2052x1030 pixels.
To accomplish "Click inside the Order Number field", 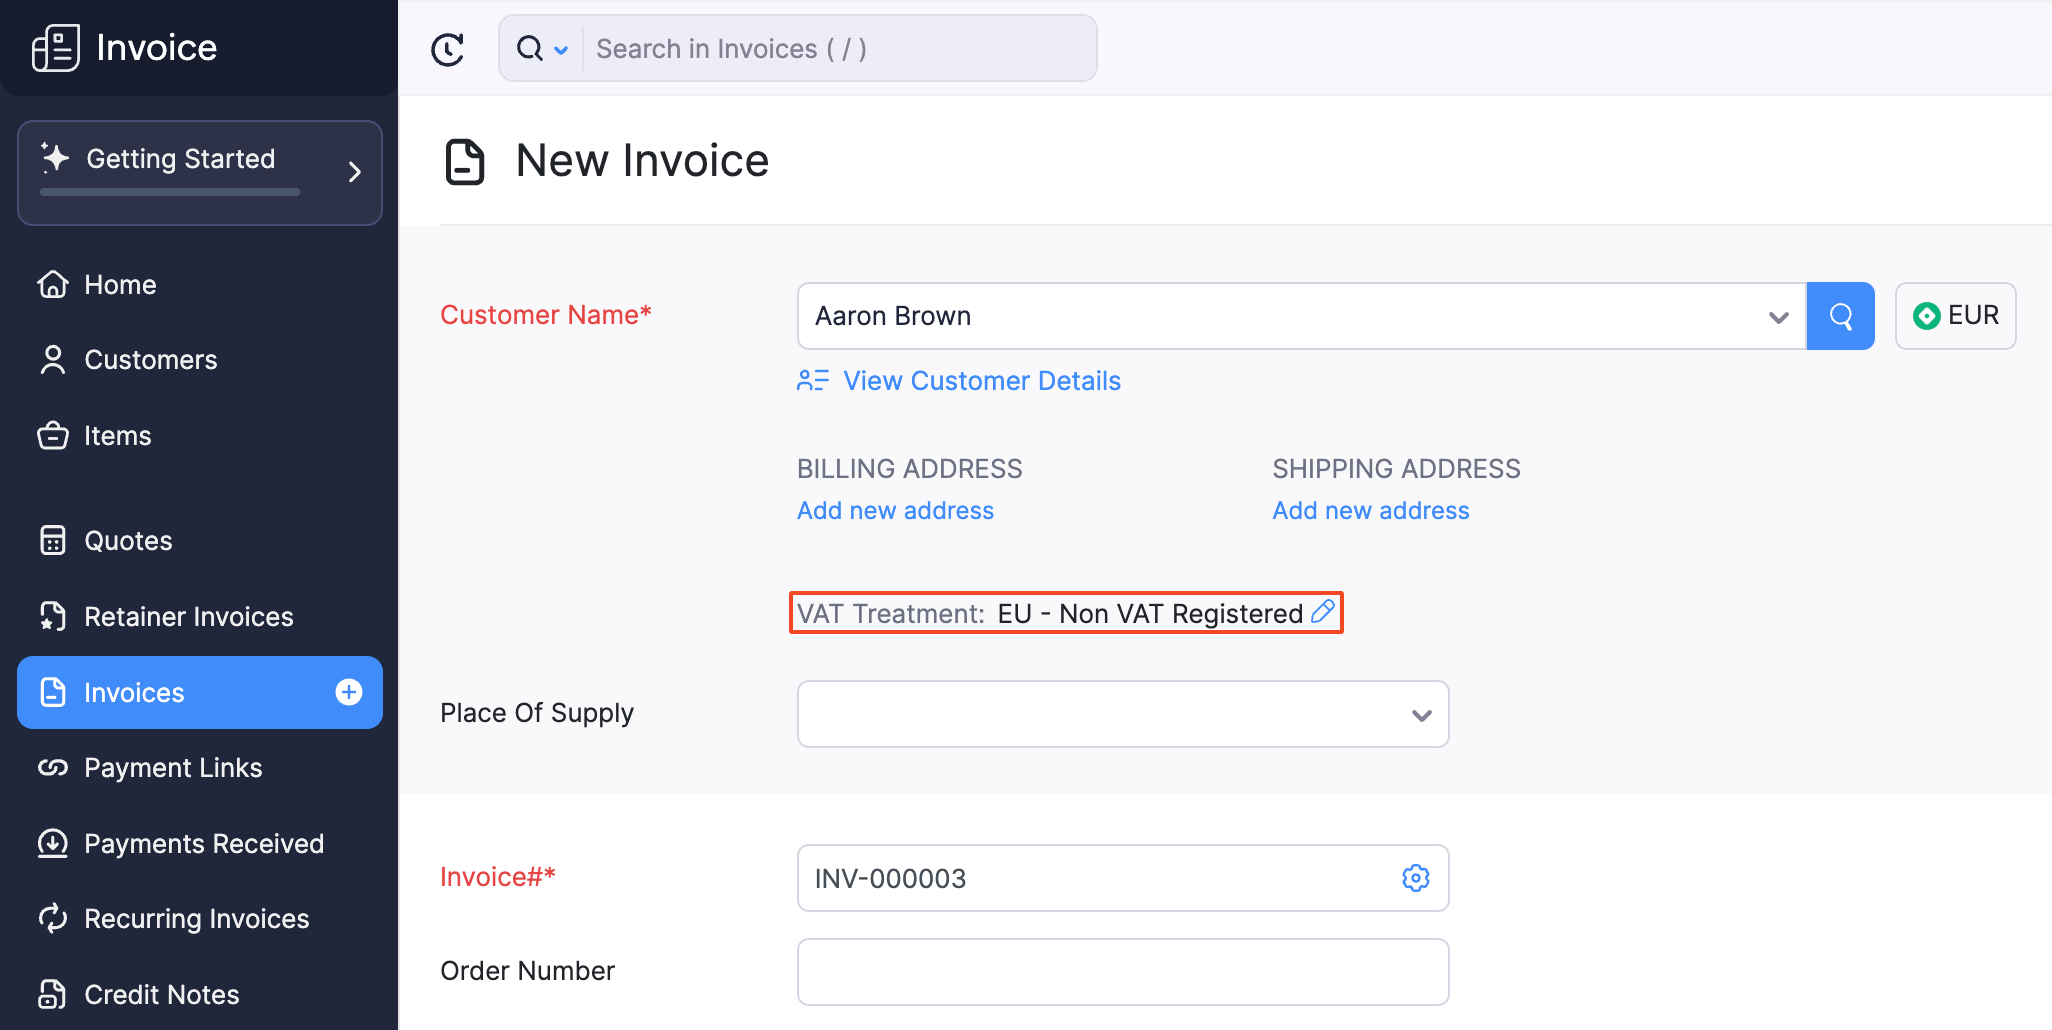I will (x=1122, y=971).
